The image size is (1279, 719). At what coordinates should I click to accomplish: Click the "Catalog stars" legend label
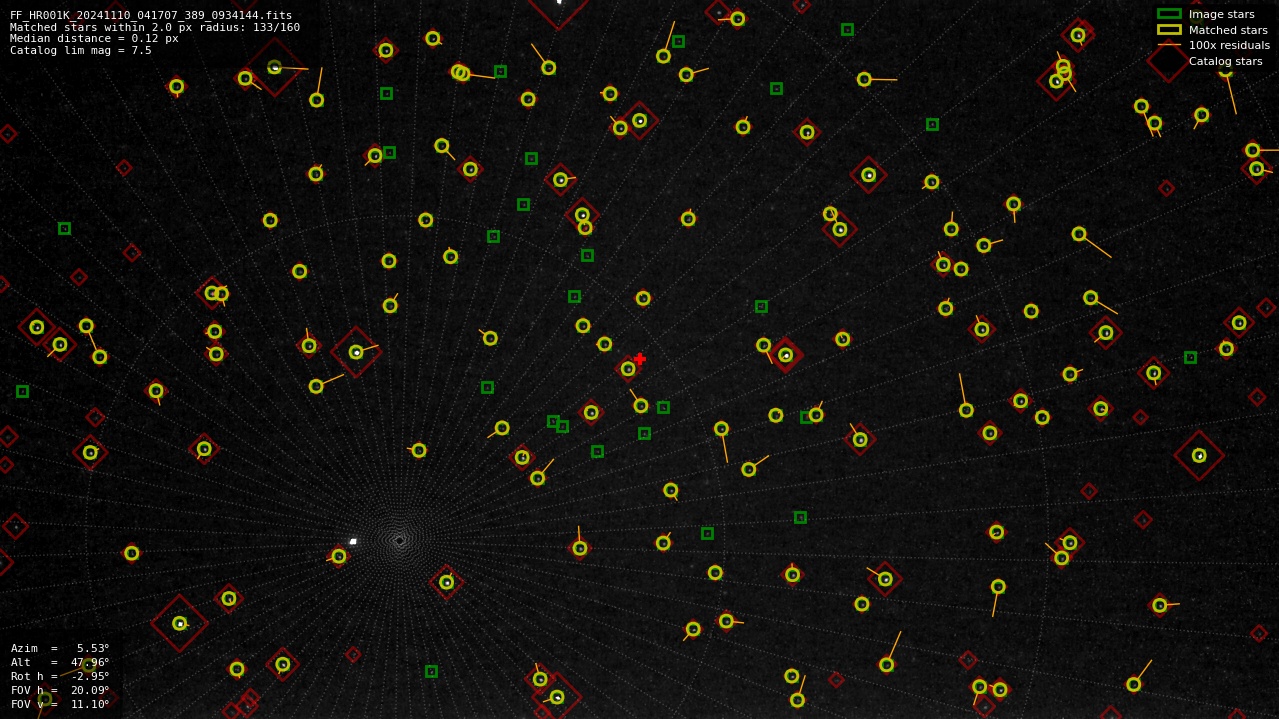coord(1225,61)
